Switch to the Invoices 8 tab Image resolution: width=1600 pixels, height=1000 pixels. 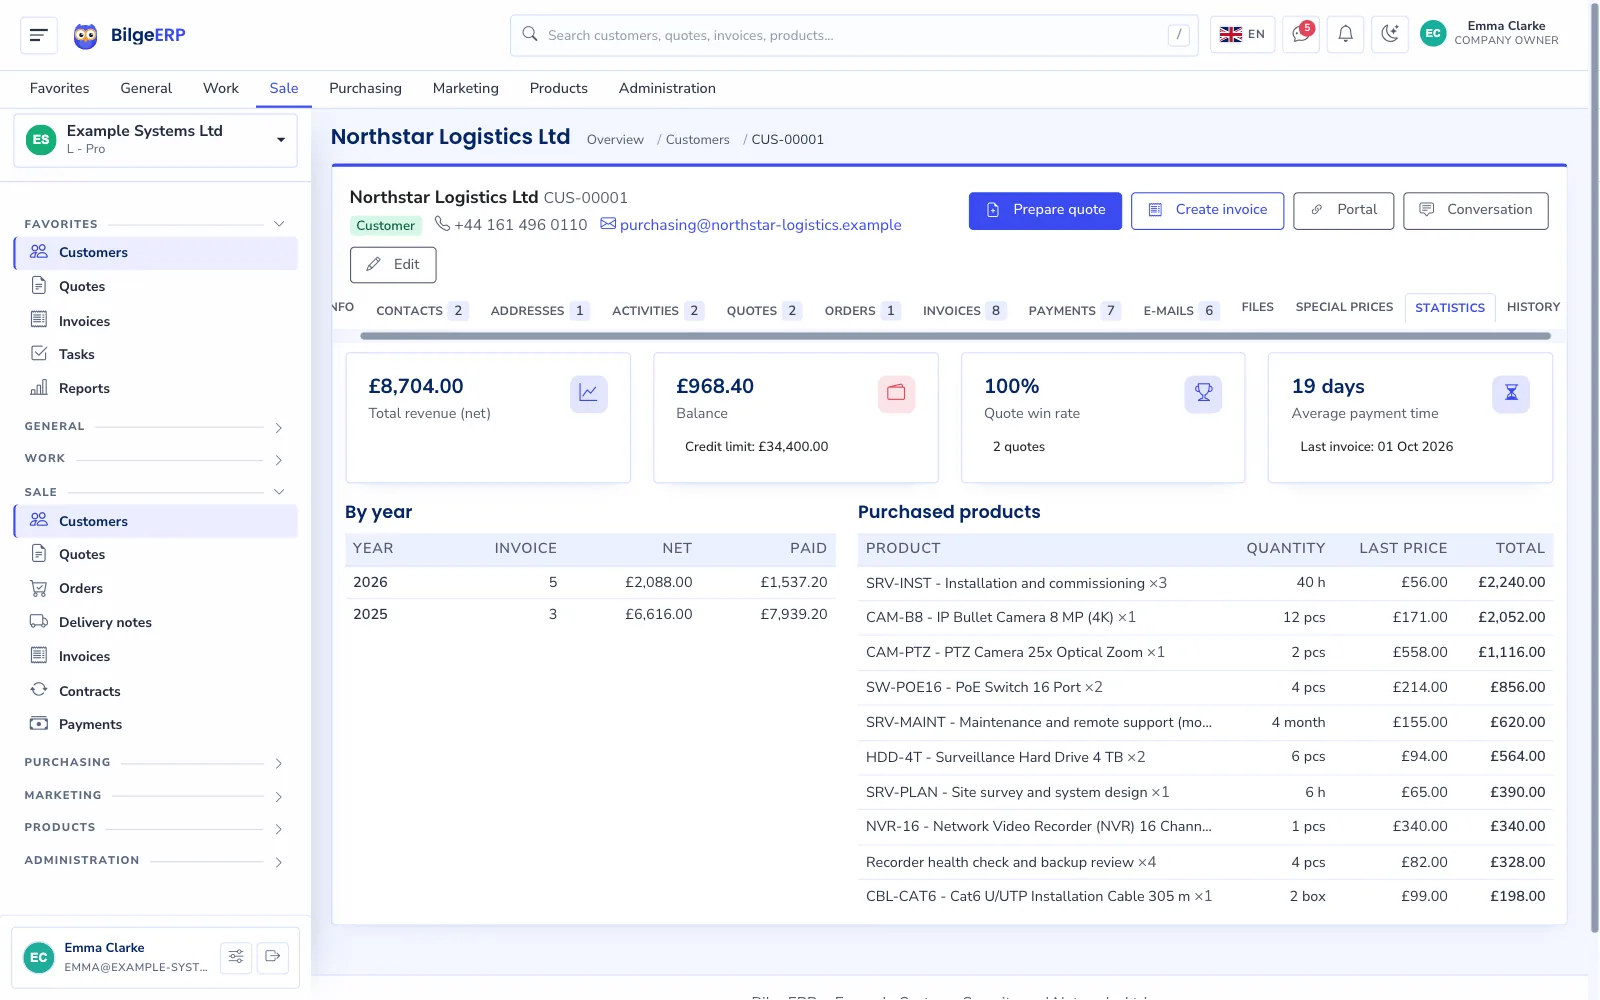tap(963, 311)
